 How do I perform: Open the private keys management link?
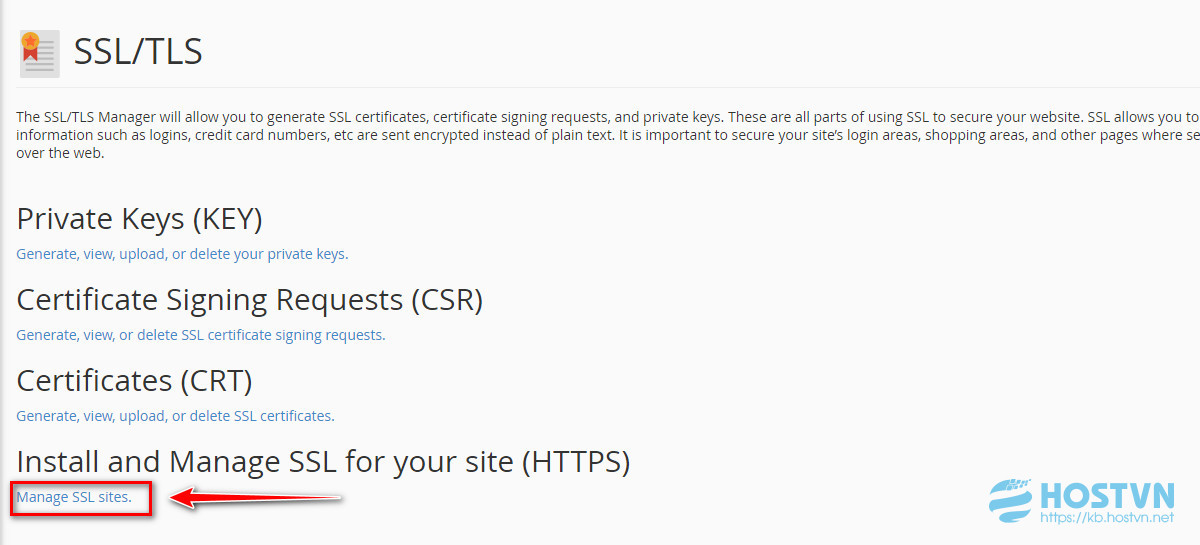(182, 254)
